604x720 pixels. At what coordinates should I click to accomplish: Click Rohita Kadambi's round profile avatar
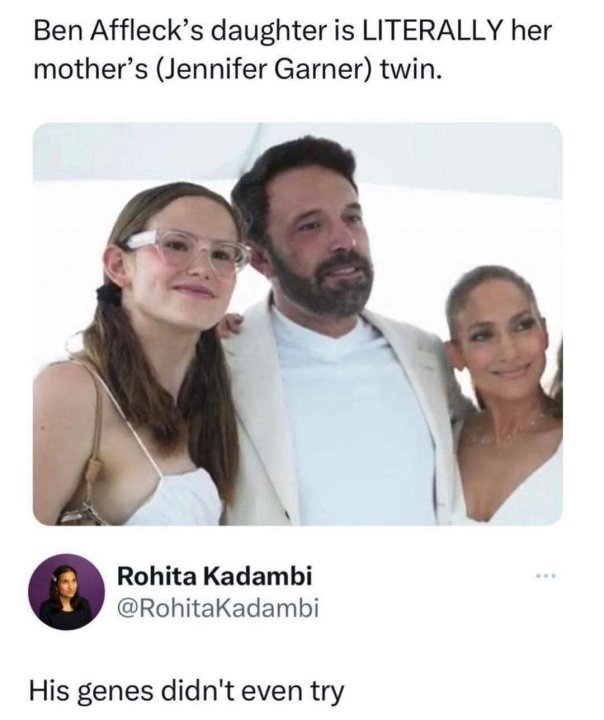point(66,592)
